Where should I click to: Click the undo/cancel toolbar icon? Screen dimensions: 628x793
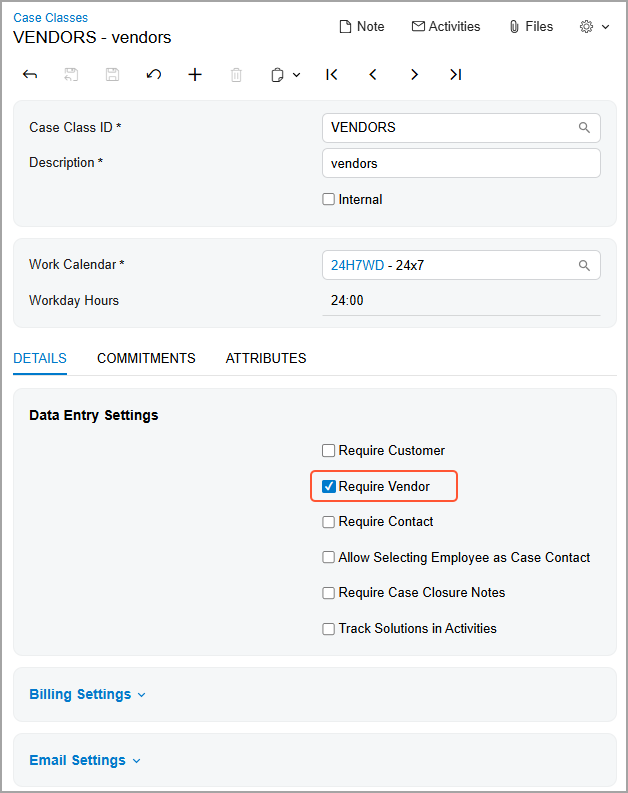pos(154,75)
